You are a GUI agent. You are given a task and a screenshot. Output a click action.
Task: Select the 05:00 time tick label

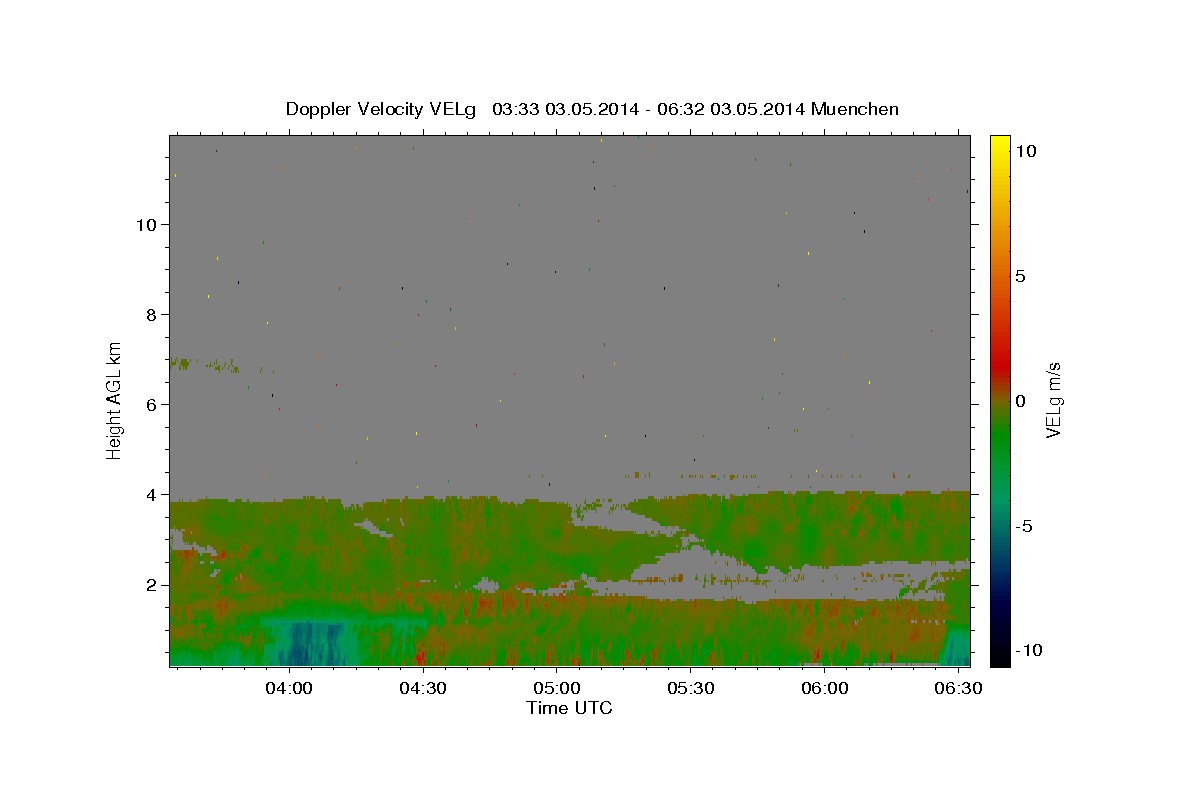coord(557,688)
